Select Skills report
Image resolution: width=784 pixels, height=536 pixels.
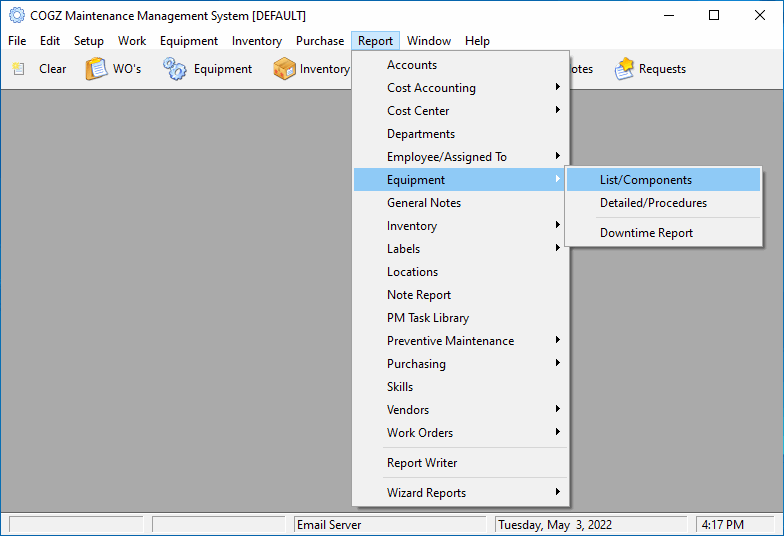(x=460, y=387)
